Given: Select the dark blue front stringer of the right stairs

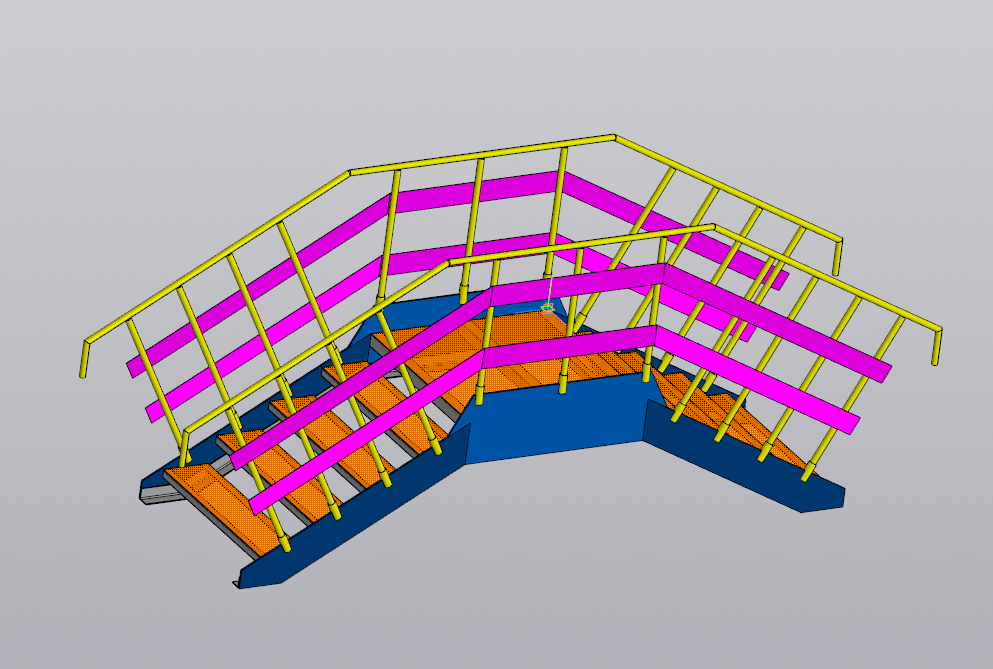Looking at the screenshot, I should tap(744, 457).
